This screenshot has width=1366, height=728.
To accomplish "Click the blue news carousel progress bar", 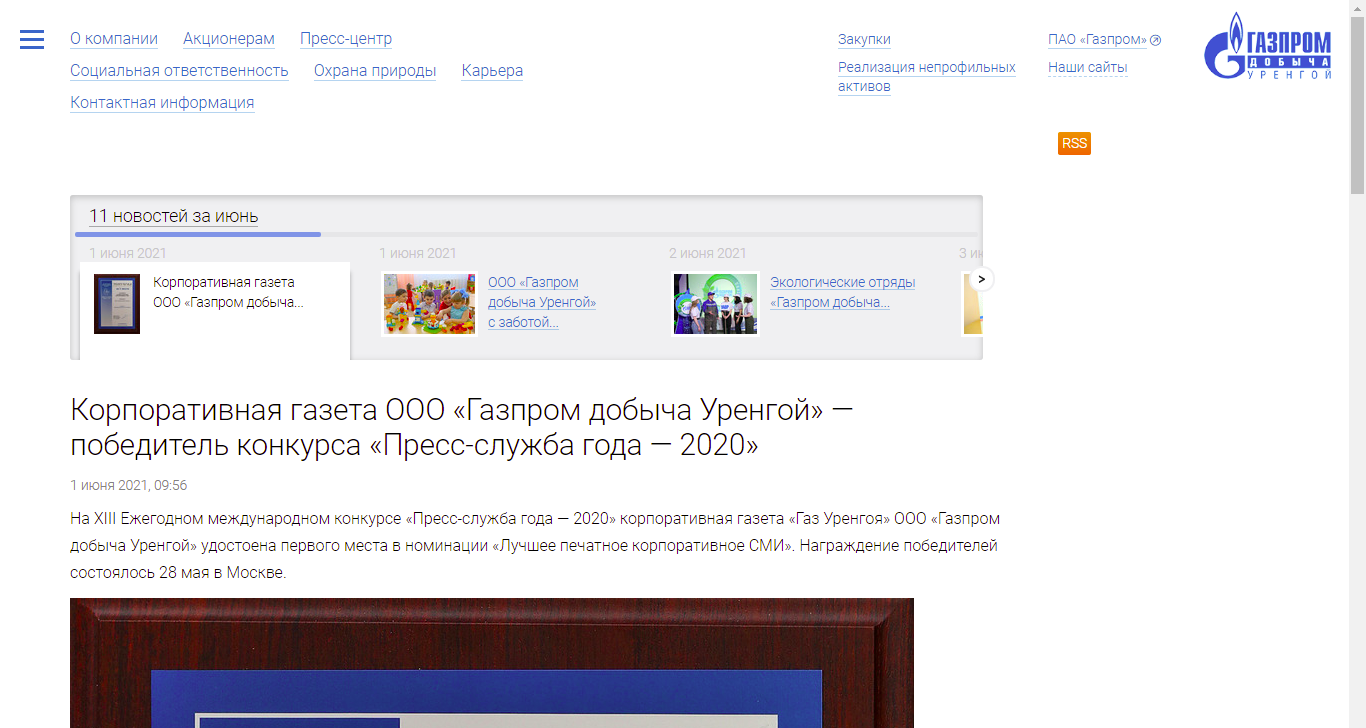I will tap(198, 234).
